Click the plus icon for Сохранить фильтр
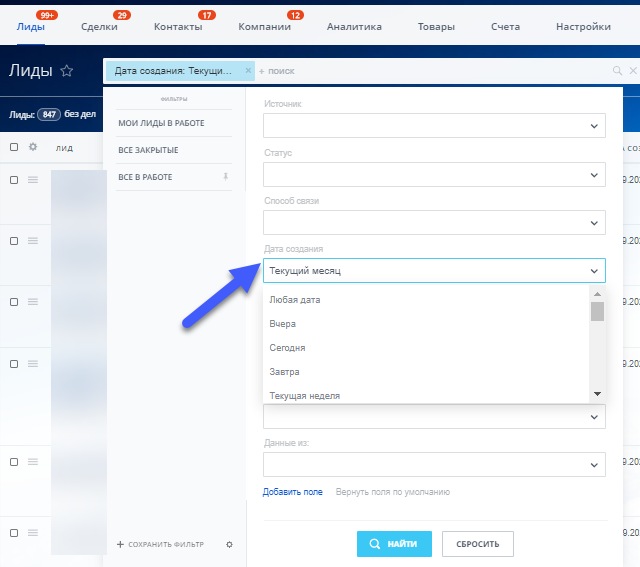Image resolution: width=640 pixels, height=567 pixels. (x=120, y=544)
